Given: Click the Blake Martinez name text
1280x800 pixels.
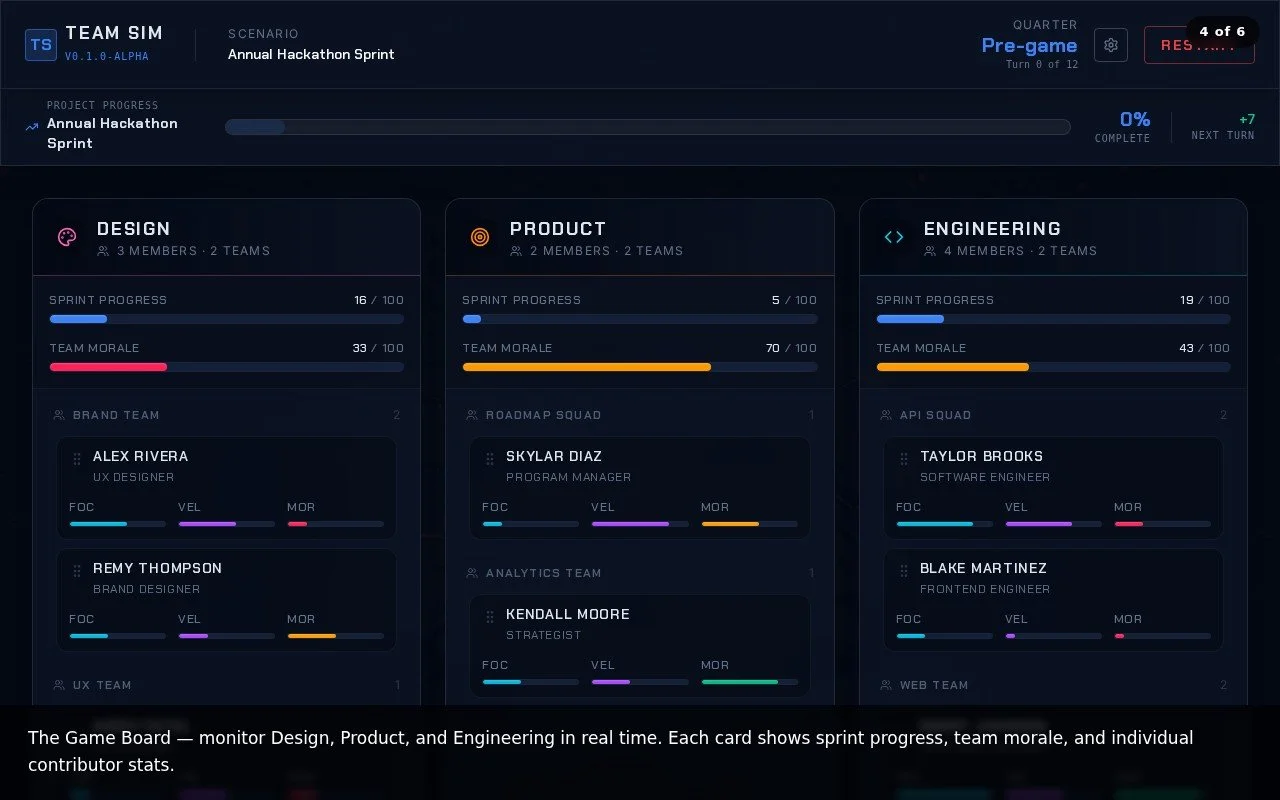Looking at the screenshot, I should pyautogui.click(x=984, y=568).
